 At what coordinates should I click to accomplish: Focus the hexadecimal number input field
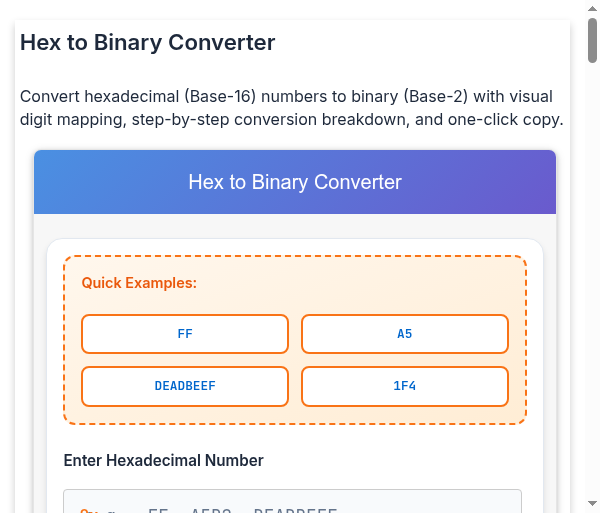click(292, 503)
